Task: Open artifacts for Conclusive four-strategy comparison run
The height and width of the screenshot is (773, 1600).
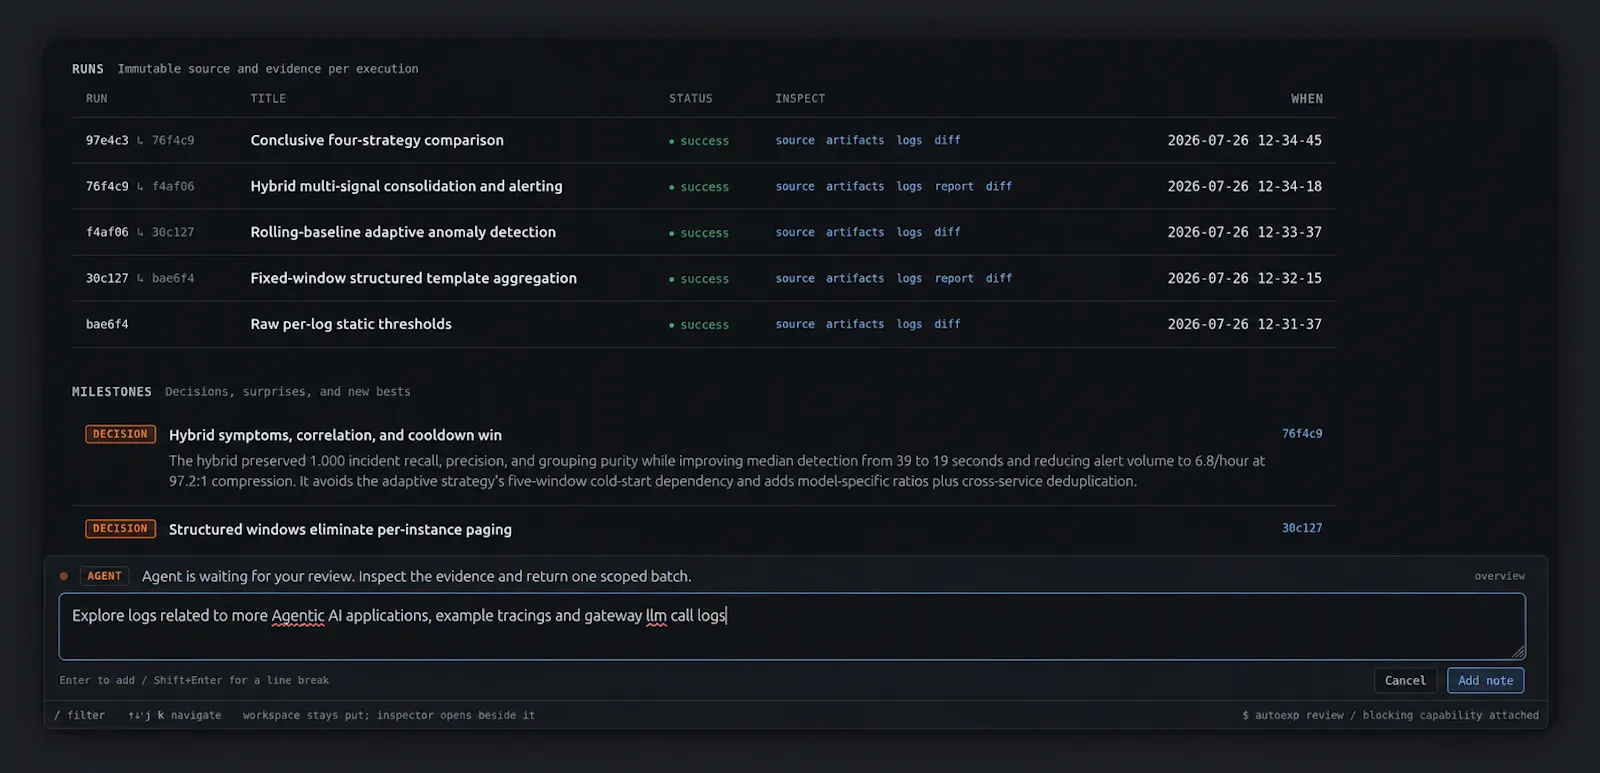Action: 855,140
